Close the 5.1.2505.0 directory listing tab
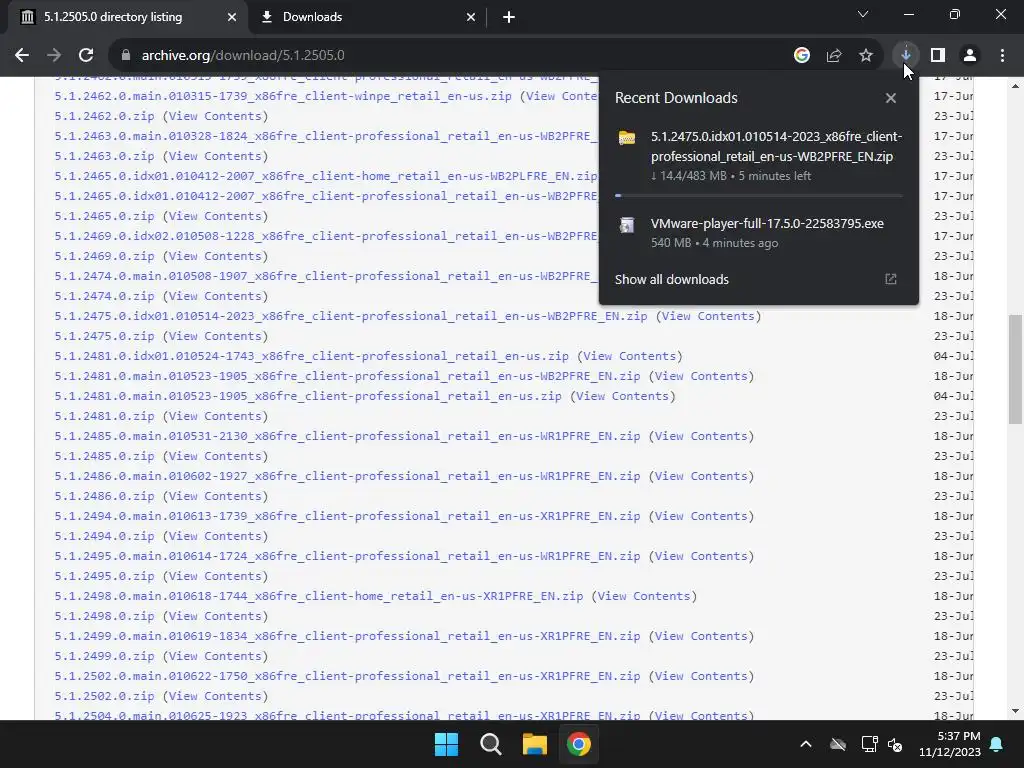Viewport: 1024px width, 768px height. click(x=232, y=17)
